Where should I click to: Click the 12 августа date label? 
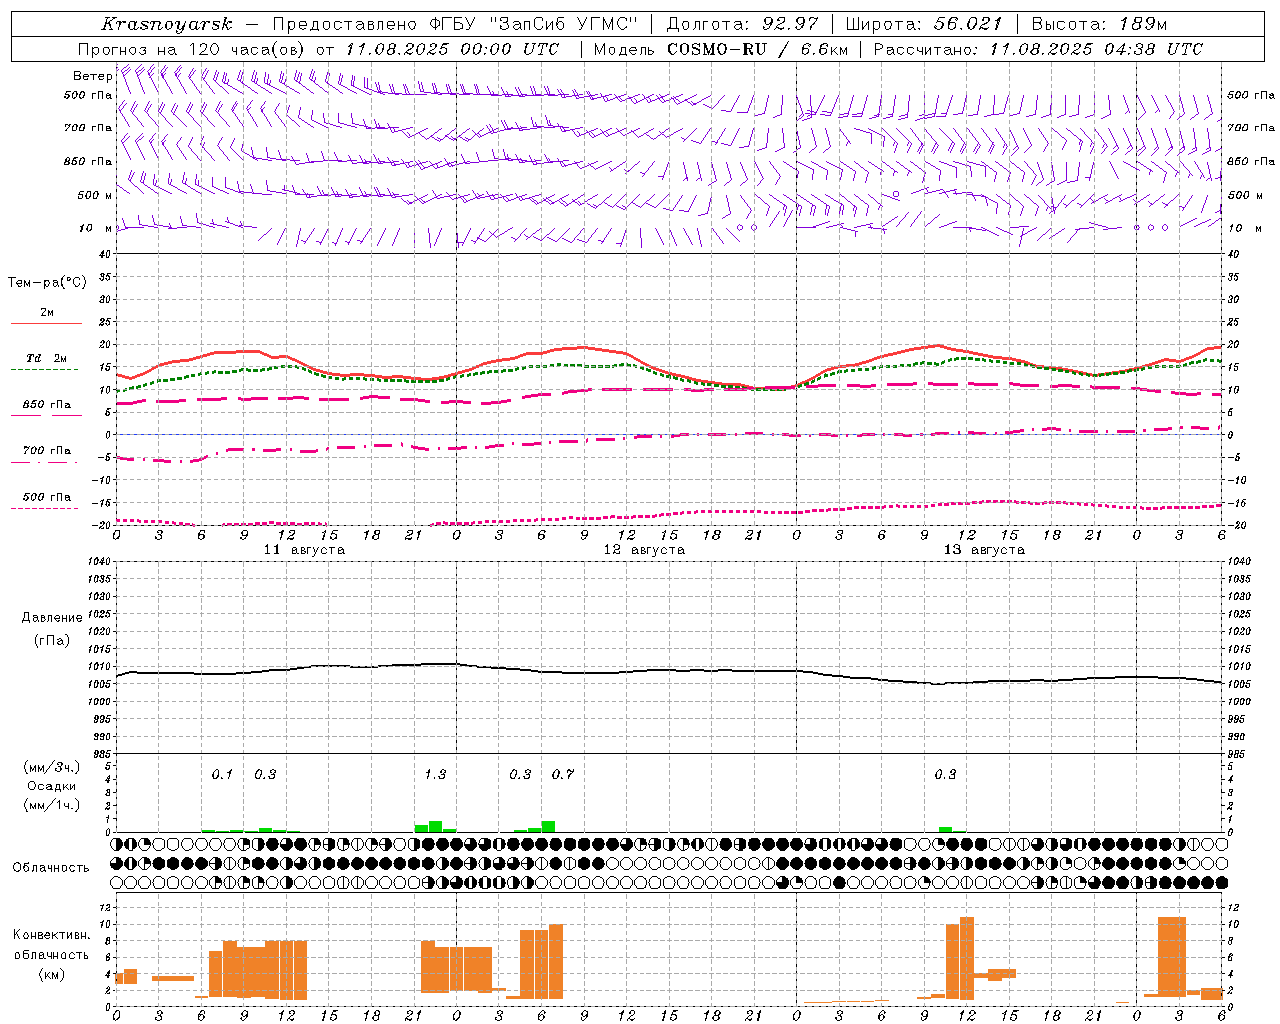(x=644, y=550)
